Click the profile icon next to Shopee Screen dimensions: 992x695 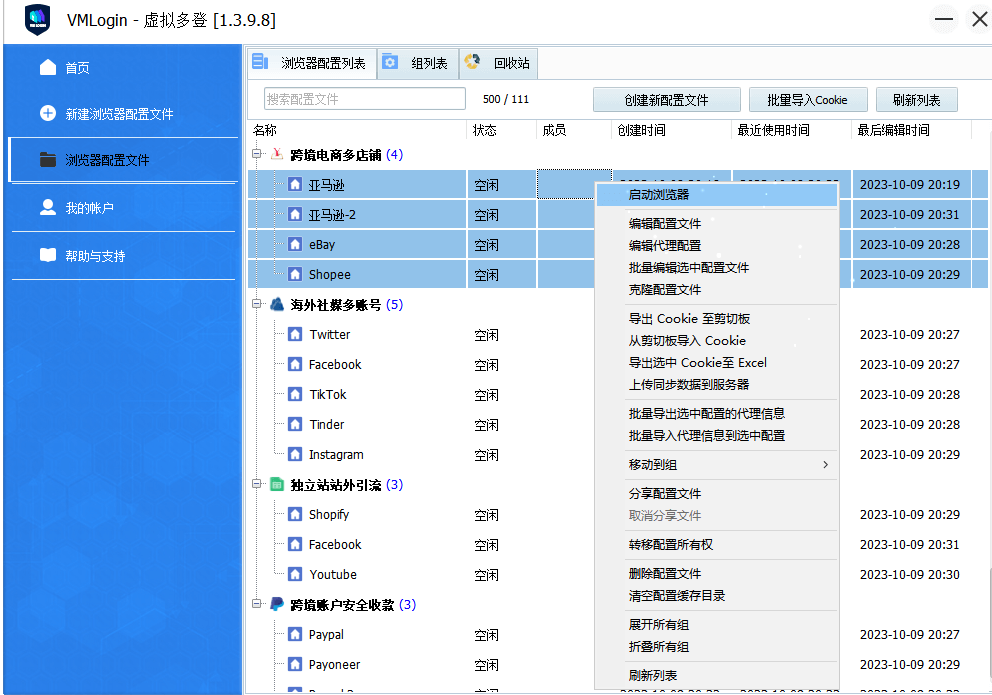pos(295,274)
